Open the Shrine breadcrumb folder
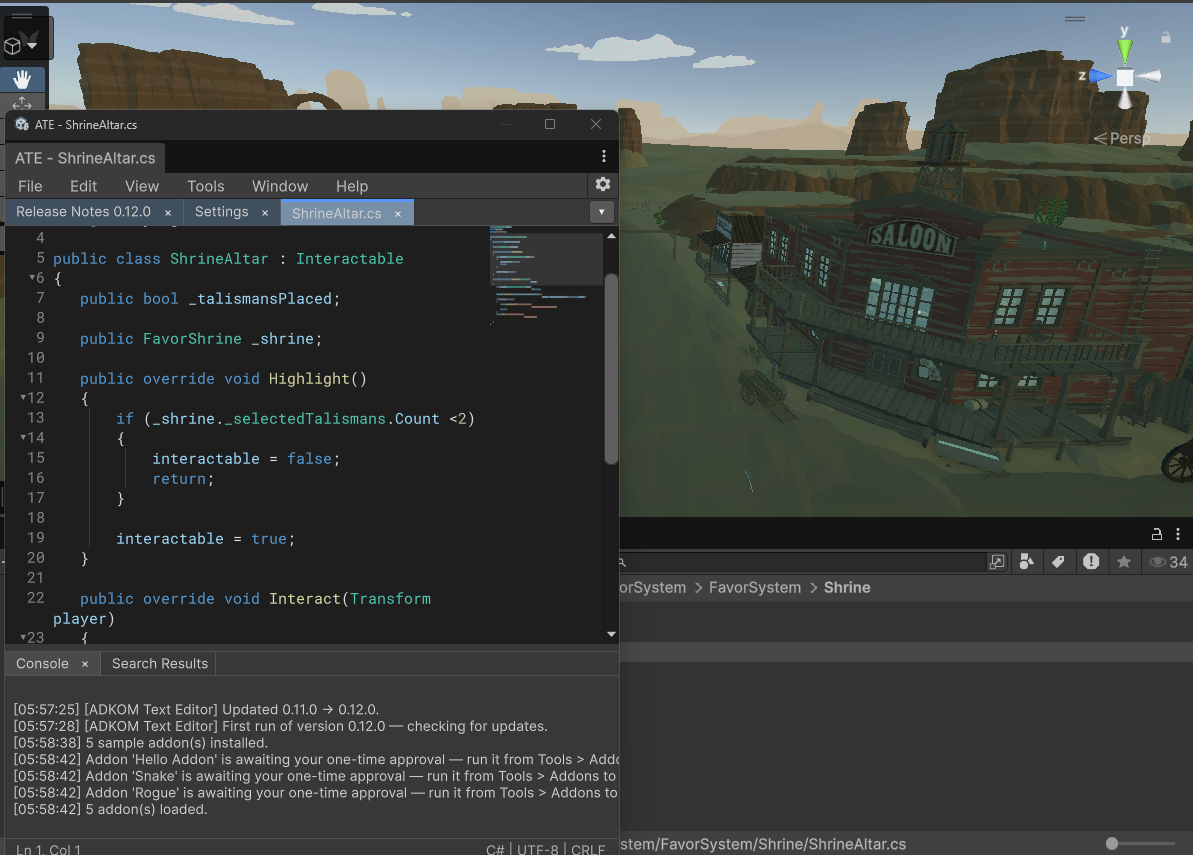1193x855 pixels. [847, 587]
